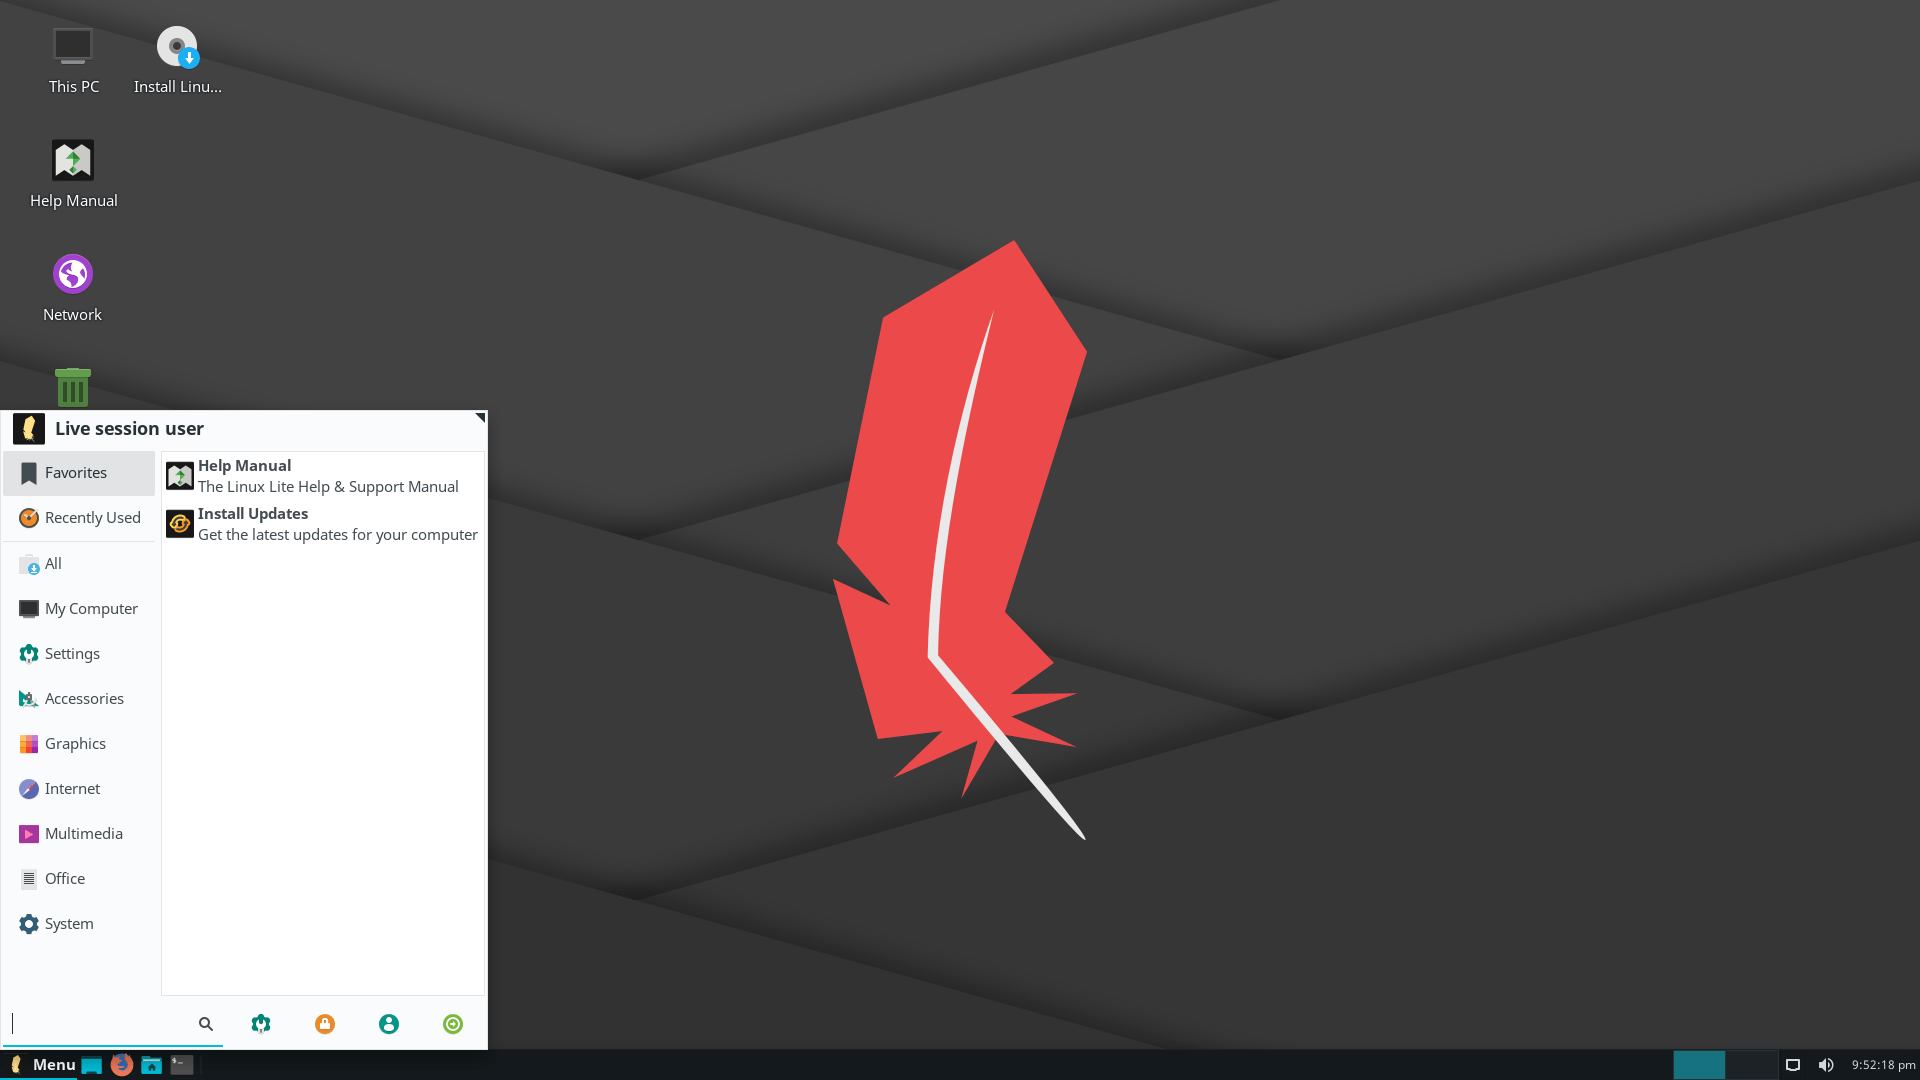Open the Settings Manager icon in menu footer
Image resolution: width=1920 pixels, height=1080 pixels.
click(x=261, y=1024)
